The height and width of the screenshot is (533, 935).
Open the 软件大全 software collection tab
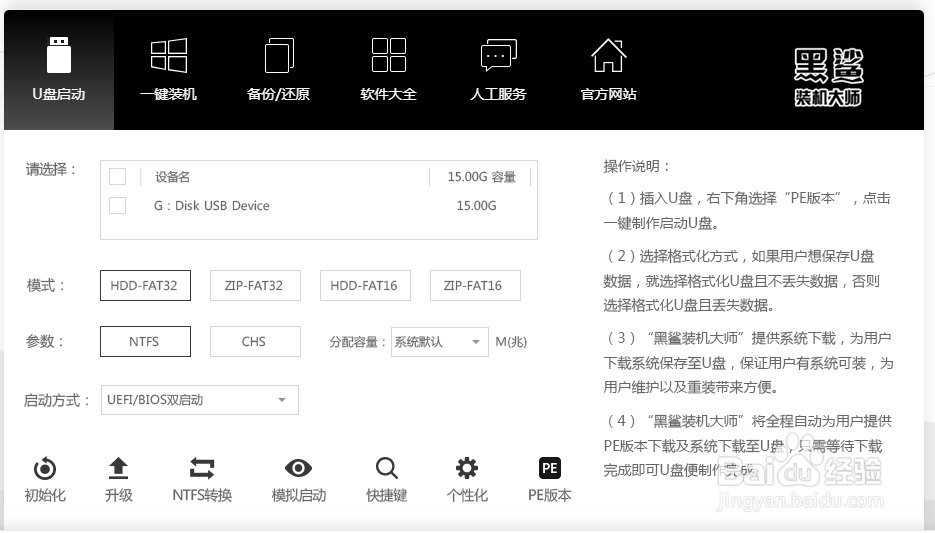388,70
